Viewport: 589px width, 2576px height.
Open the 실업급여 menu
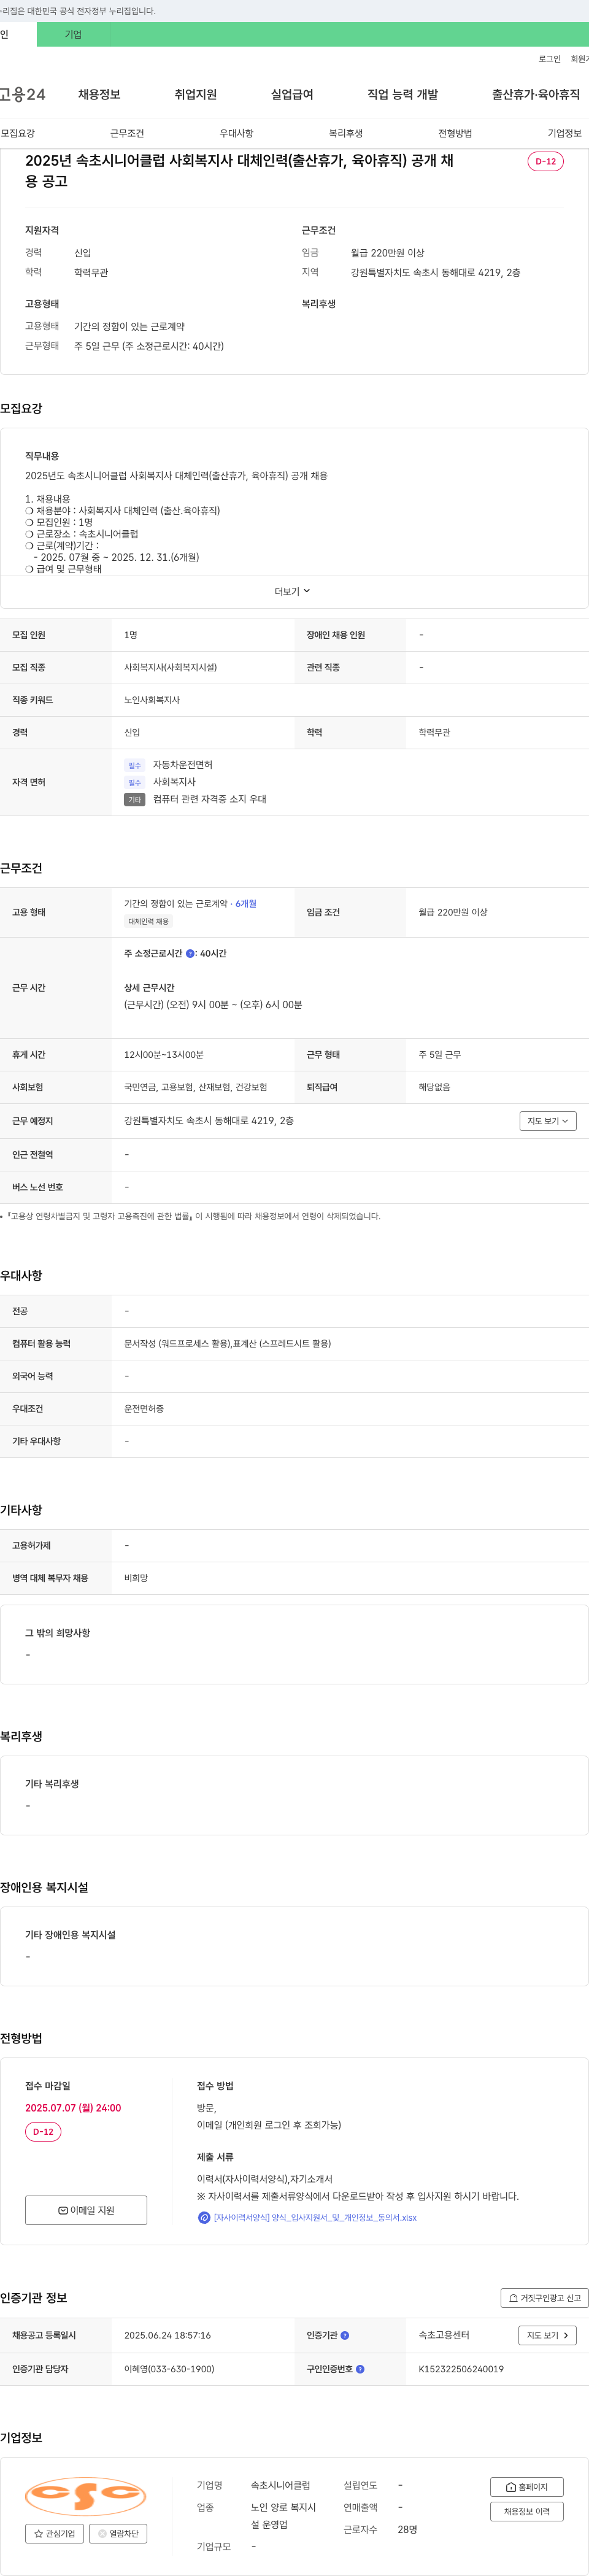tap(292, 95)
